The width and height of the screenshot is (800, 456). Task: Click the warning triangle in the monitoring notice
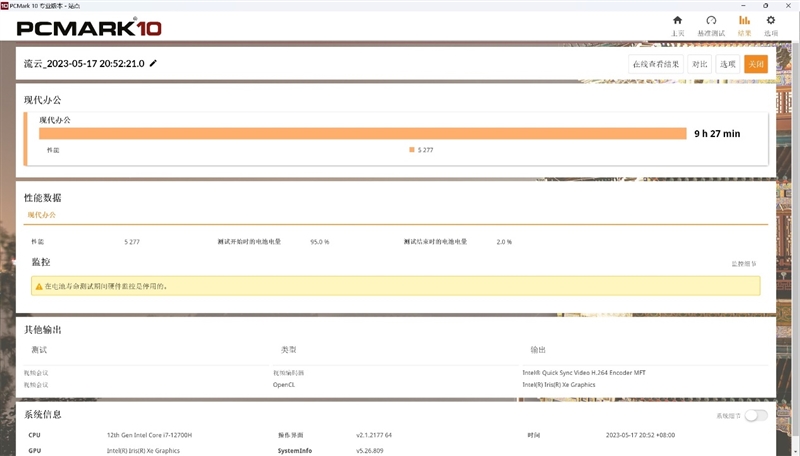click(39, 287)
